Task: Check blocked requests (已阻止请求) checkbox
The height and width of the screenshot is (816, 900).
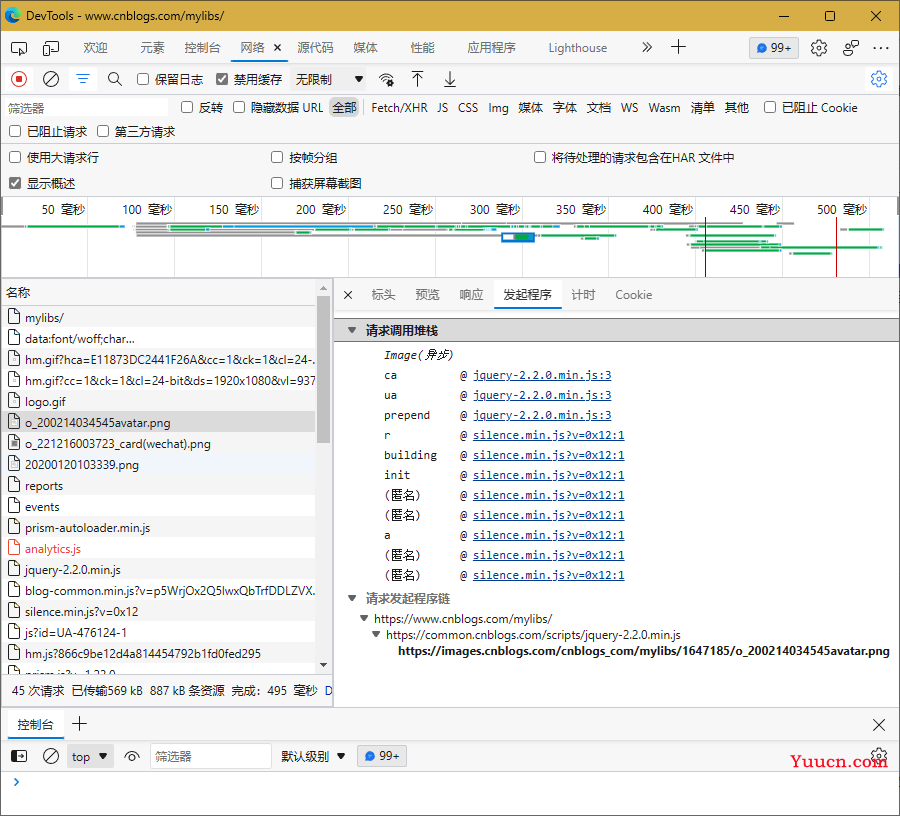Action: [15, 131]
